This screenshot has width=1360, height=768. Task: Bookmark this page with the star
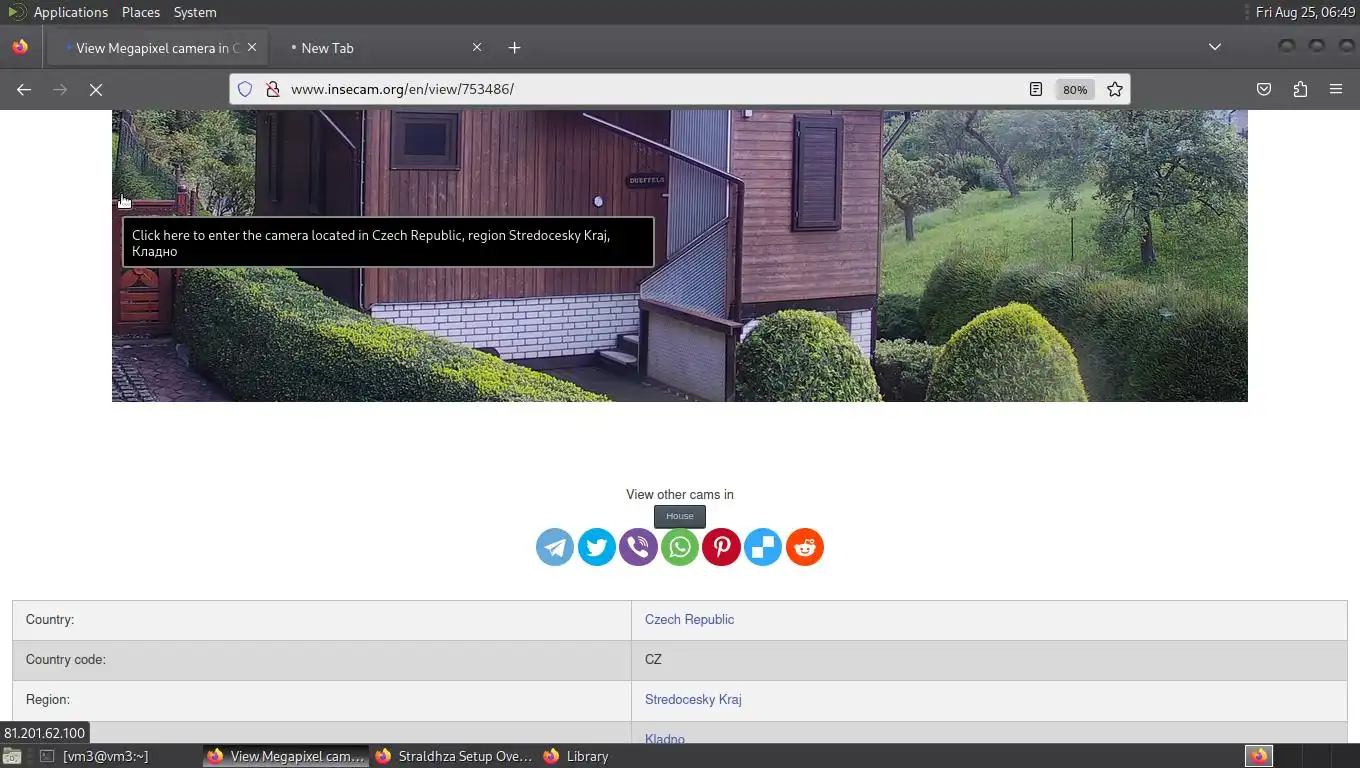[x=1115, y=89]
